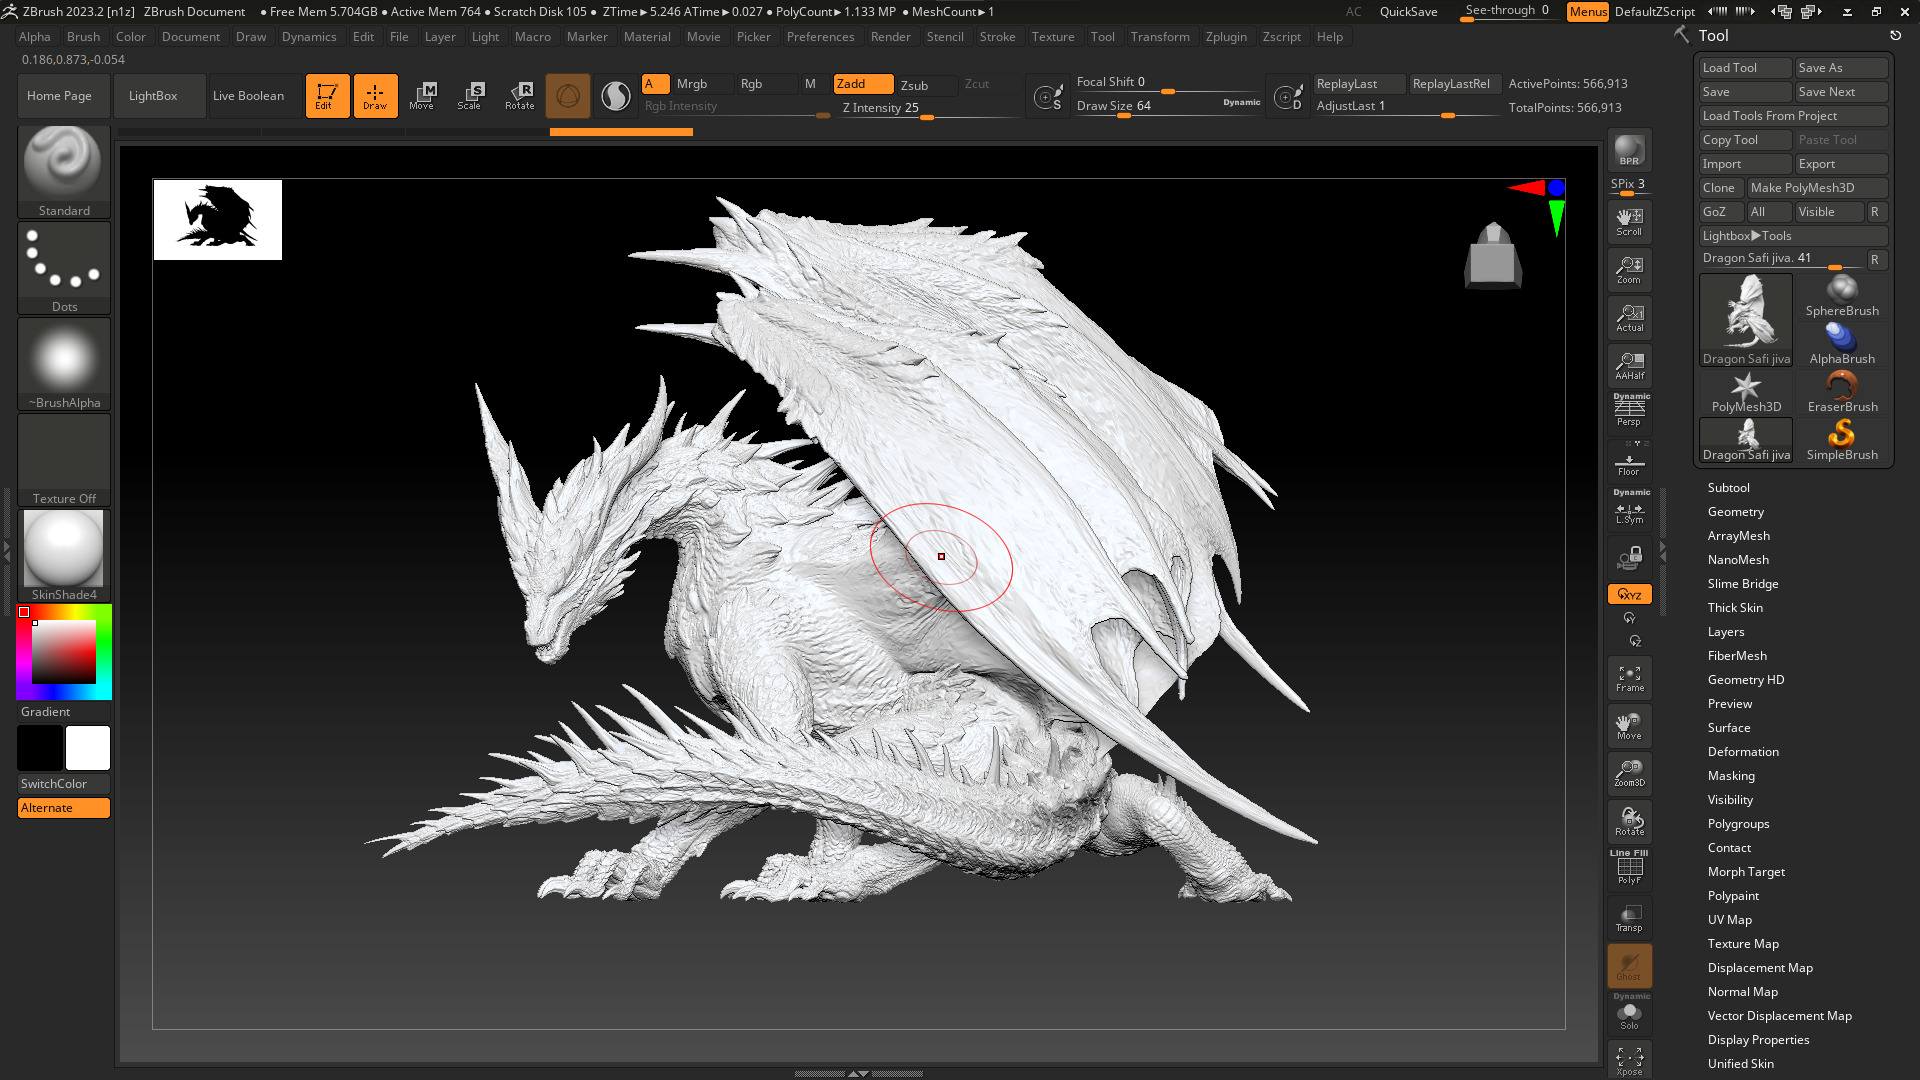Toggle L.Sym local symmetry

[1629, 510]
